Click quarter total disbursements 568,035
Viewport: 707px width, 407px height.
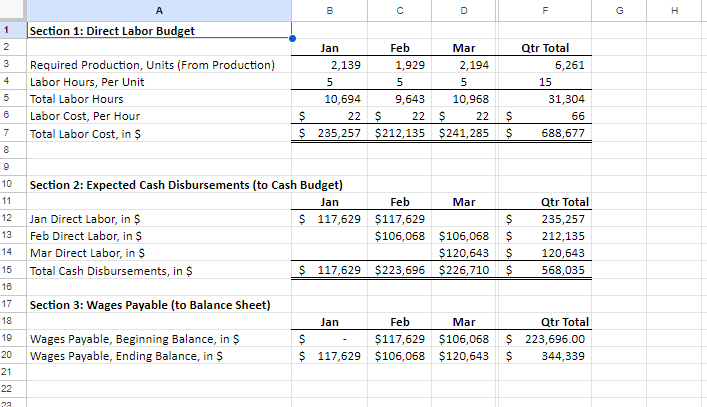[x=545, y=270]
